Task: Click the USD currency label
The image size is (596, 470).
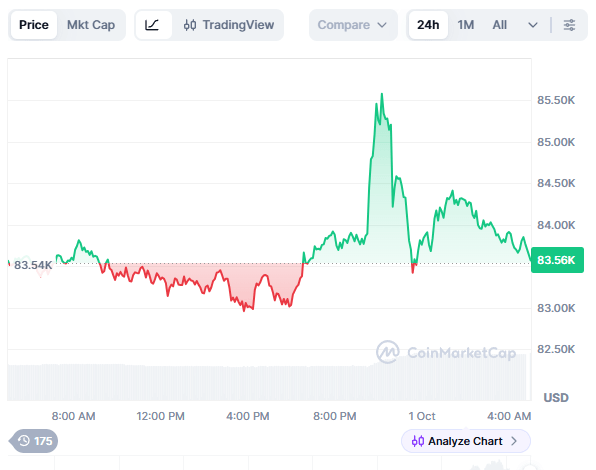Action: [x=556, y=397]
